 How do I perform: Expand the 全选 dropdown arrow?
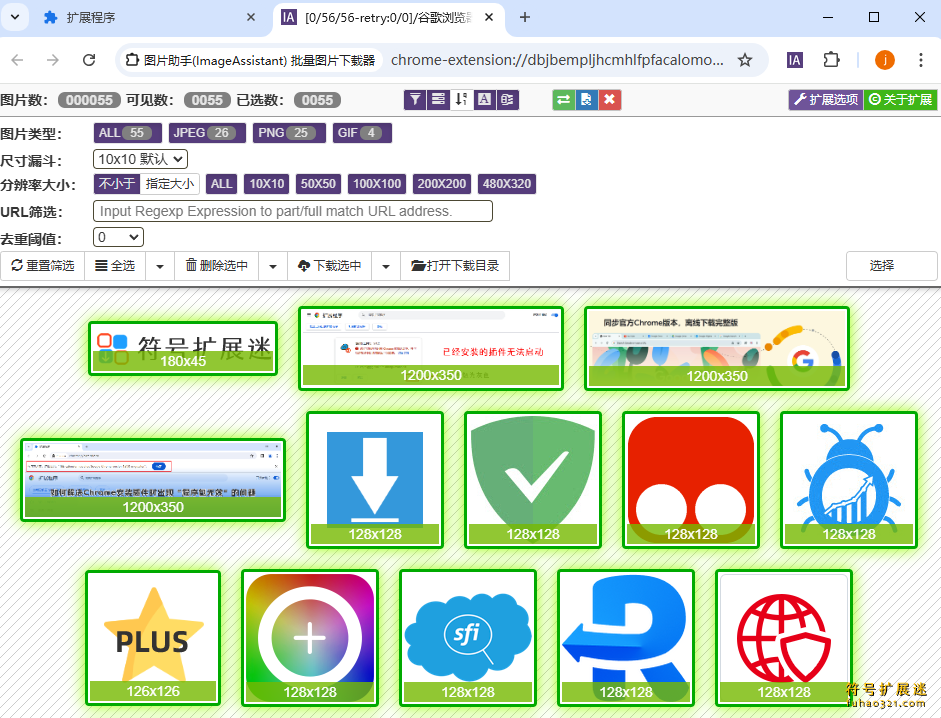160,266
